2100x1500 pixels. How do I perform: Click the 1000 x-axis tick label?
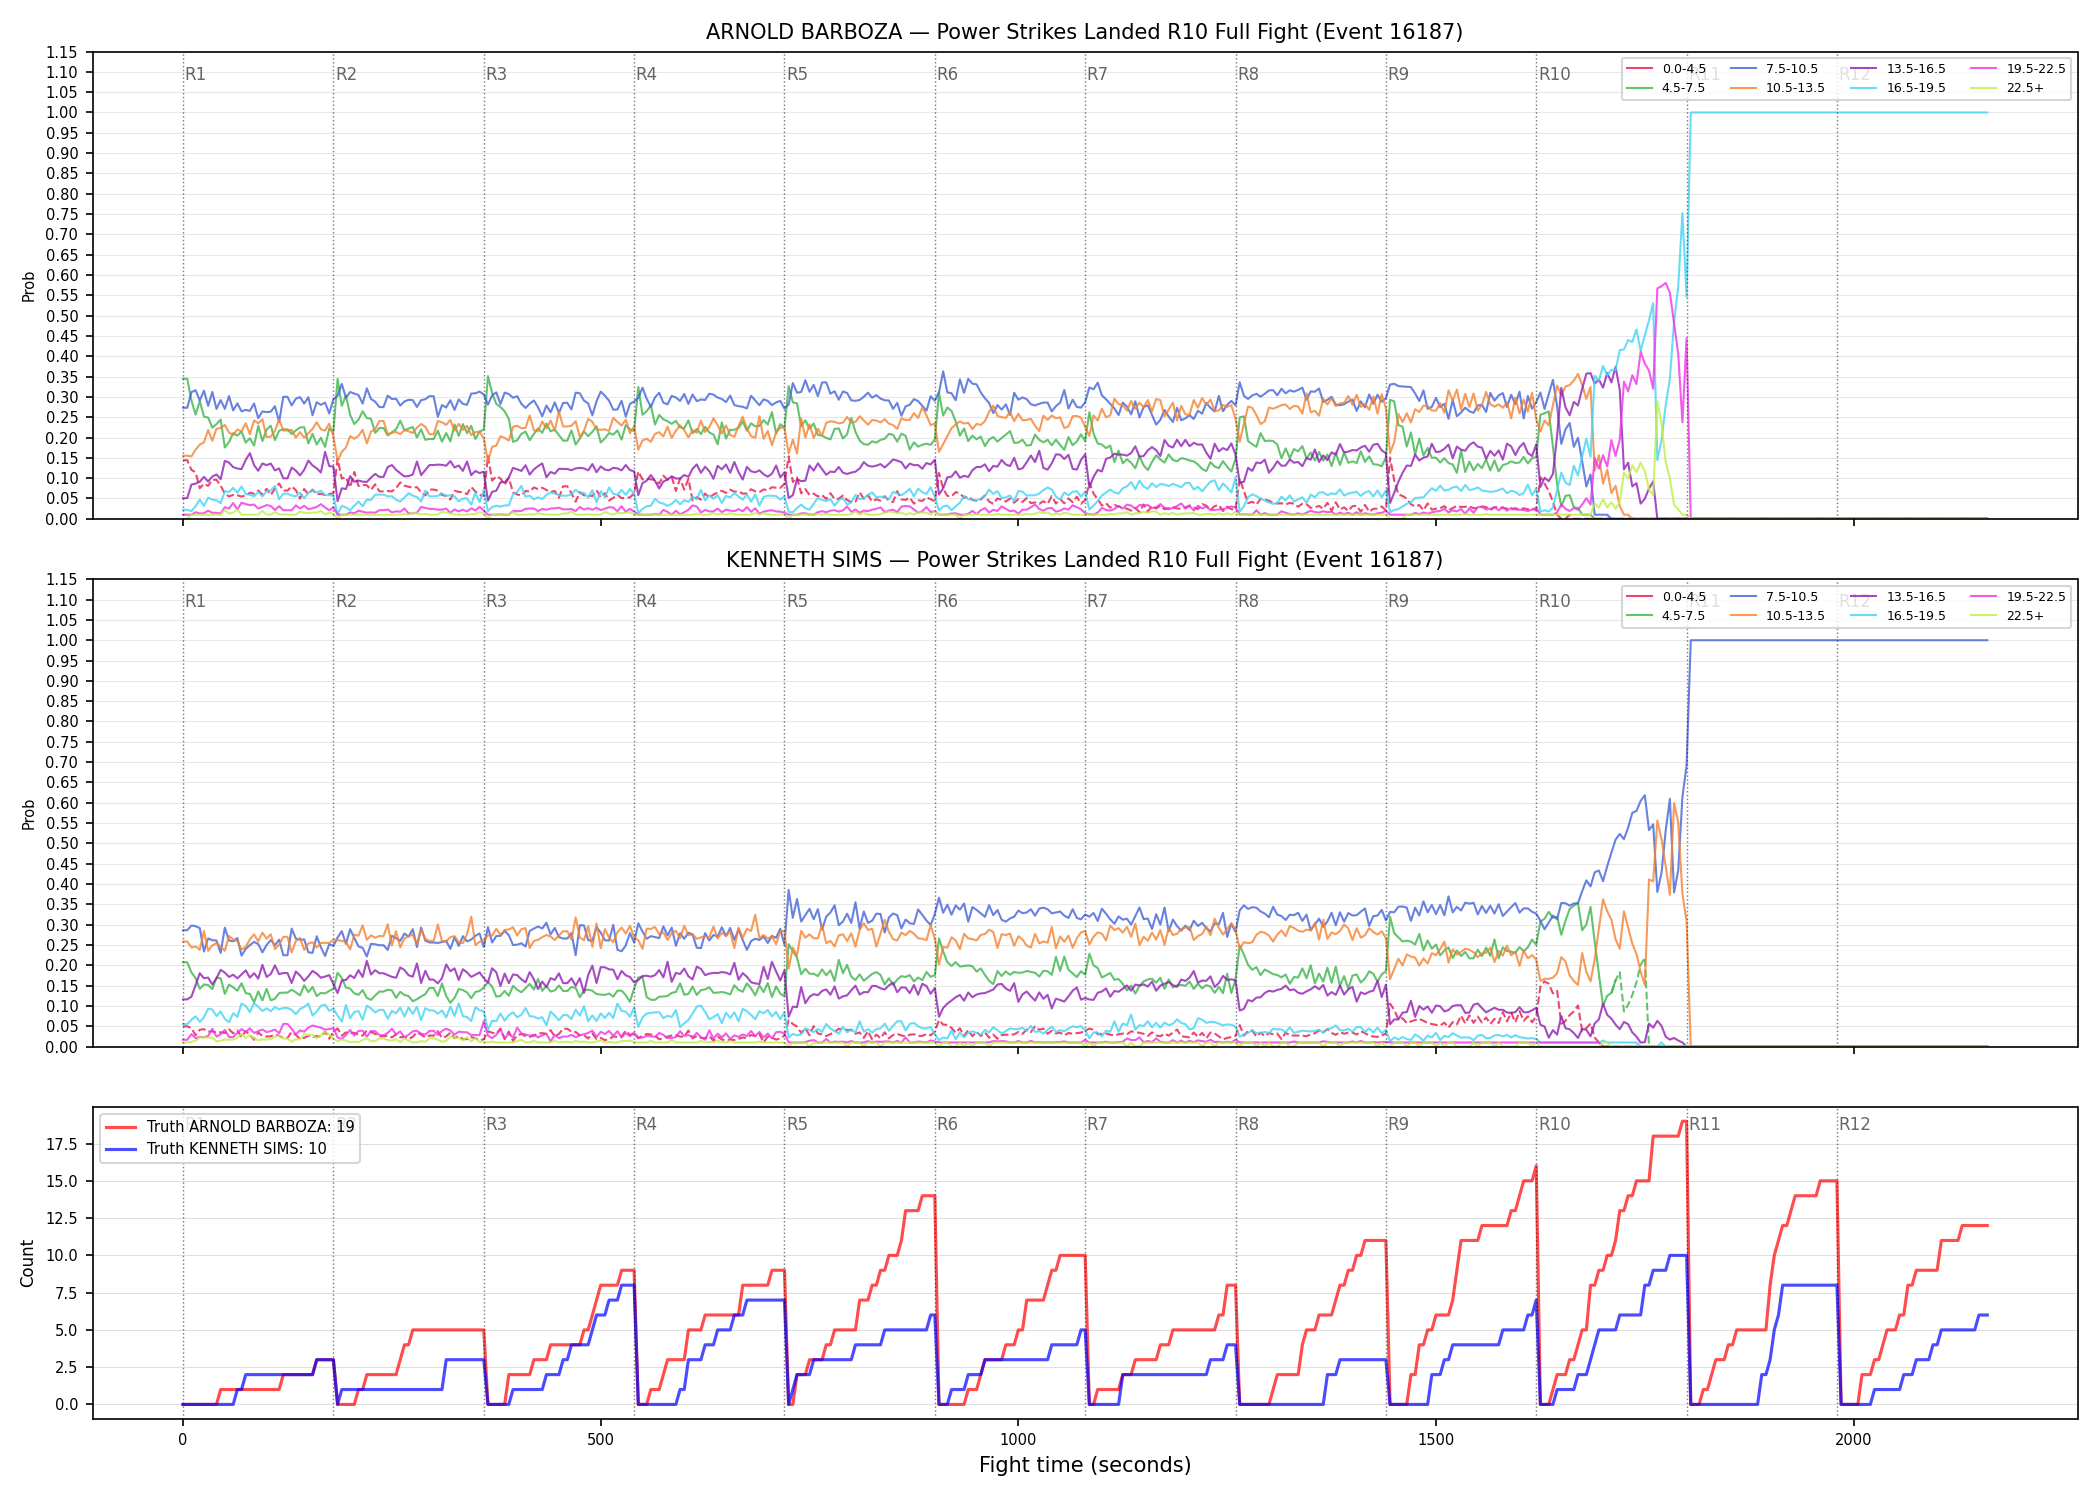click(1018, 1439)
